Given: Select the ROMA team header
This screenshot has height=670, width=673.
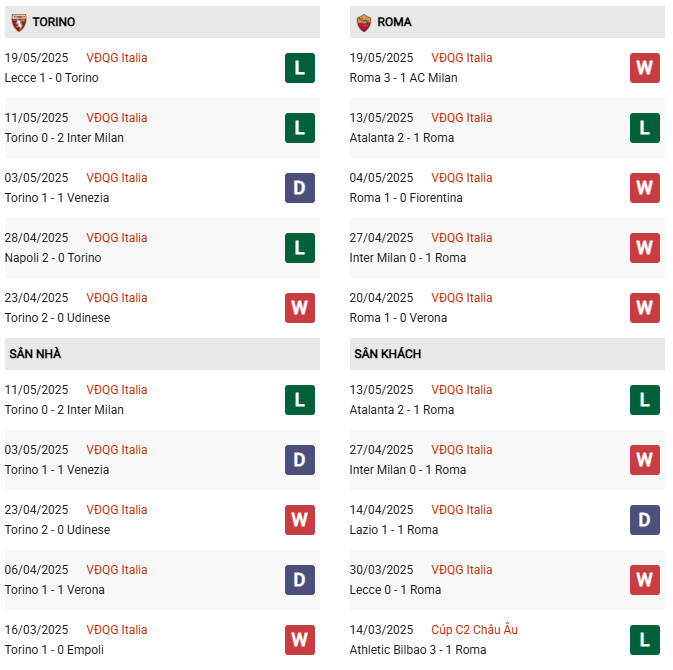Looking at the screenshot, I should (395, 22).
